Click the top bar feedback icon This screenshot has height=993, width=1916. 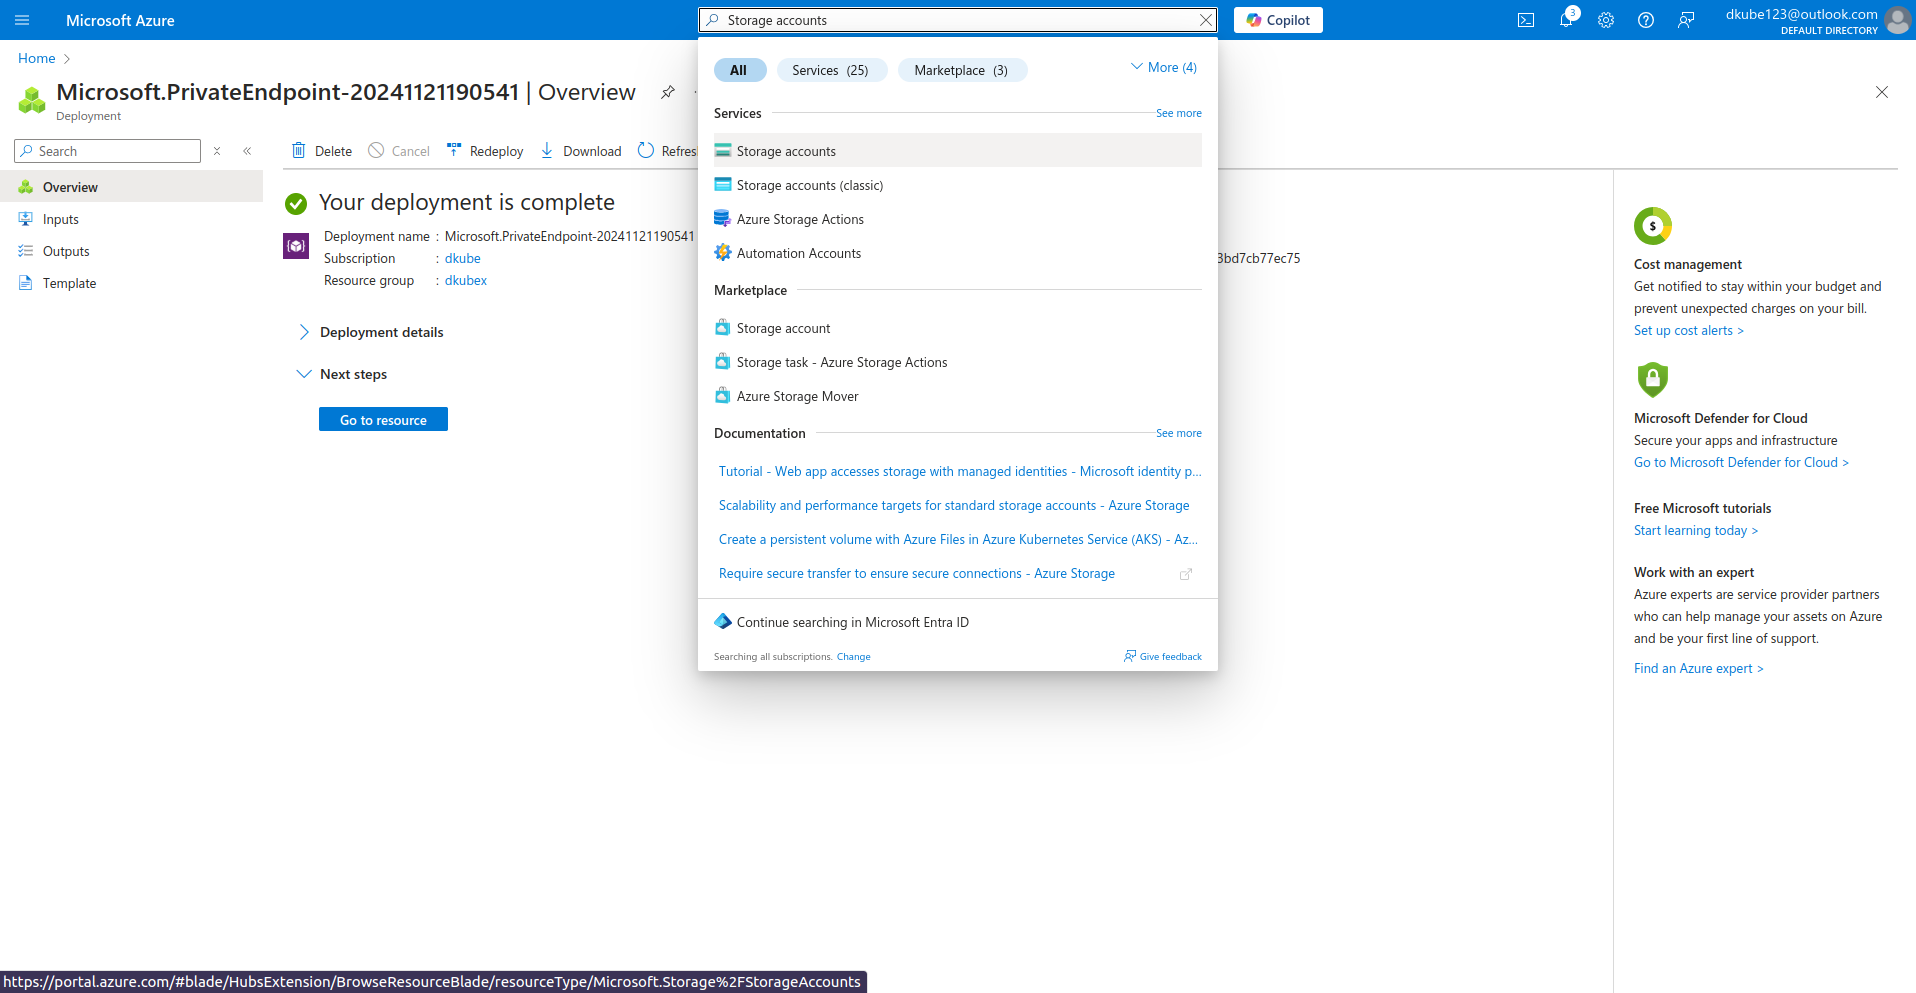click(1686, 20)
